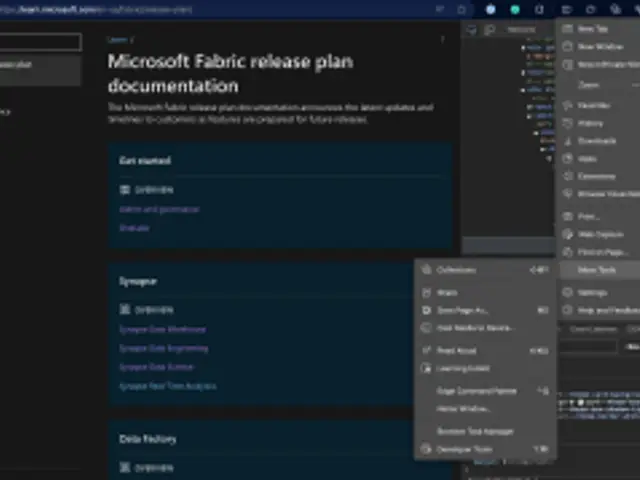This screenshot has width=640, height=480.
Task: Open Favorites from the Edge menu
Action: 600,105
